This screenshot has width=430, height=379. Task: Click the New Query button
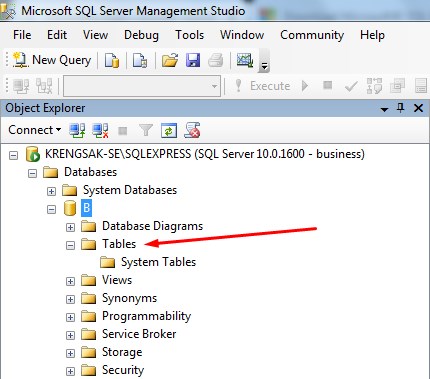click(52, 60)
